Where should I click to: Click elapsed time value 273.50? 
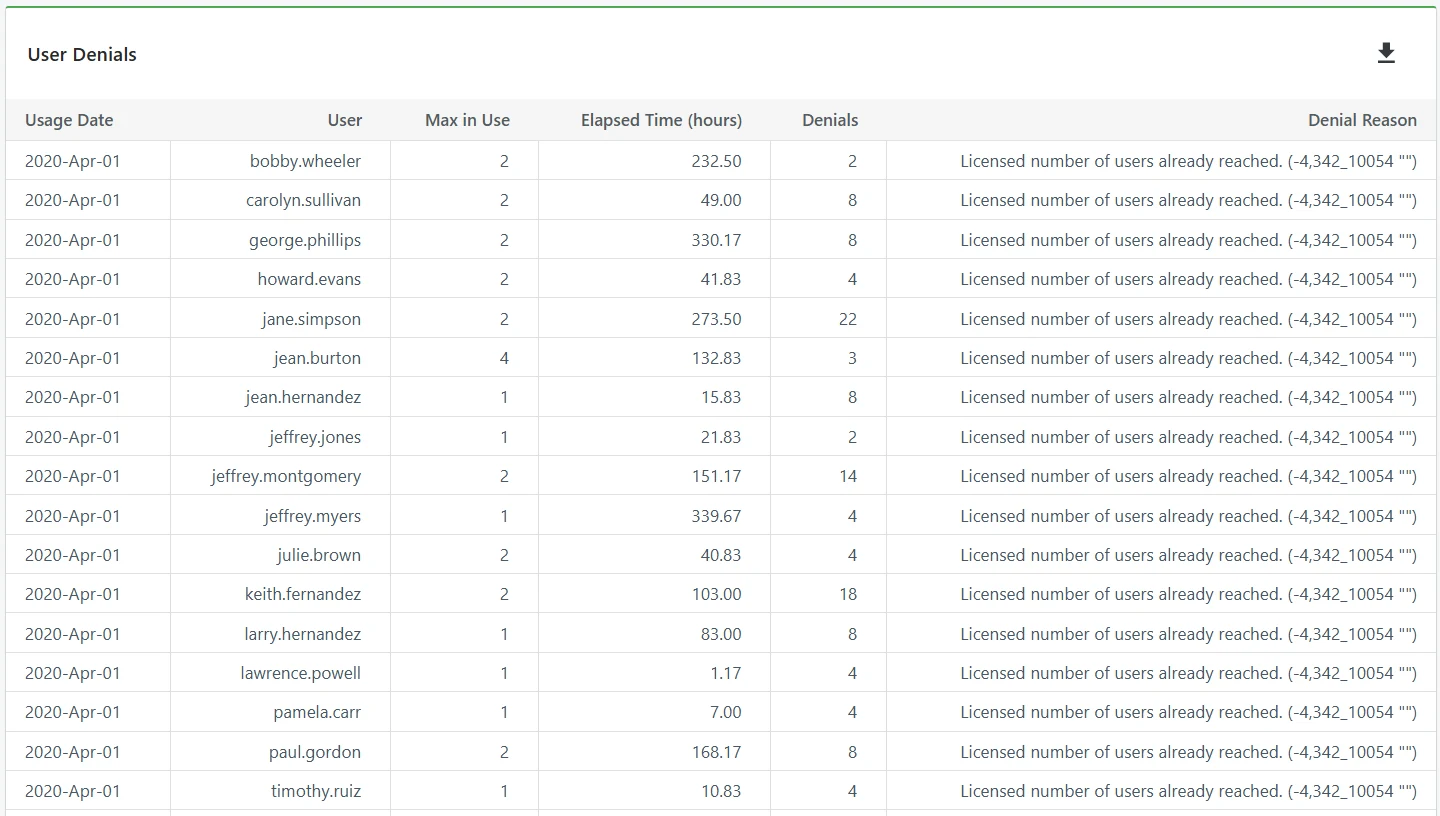pos(716,319)
